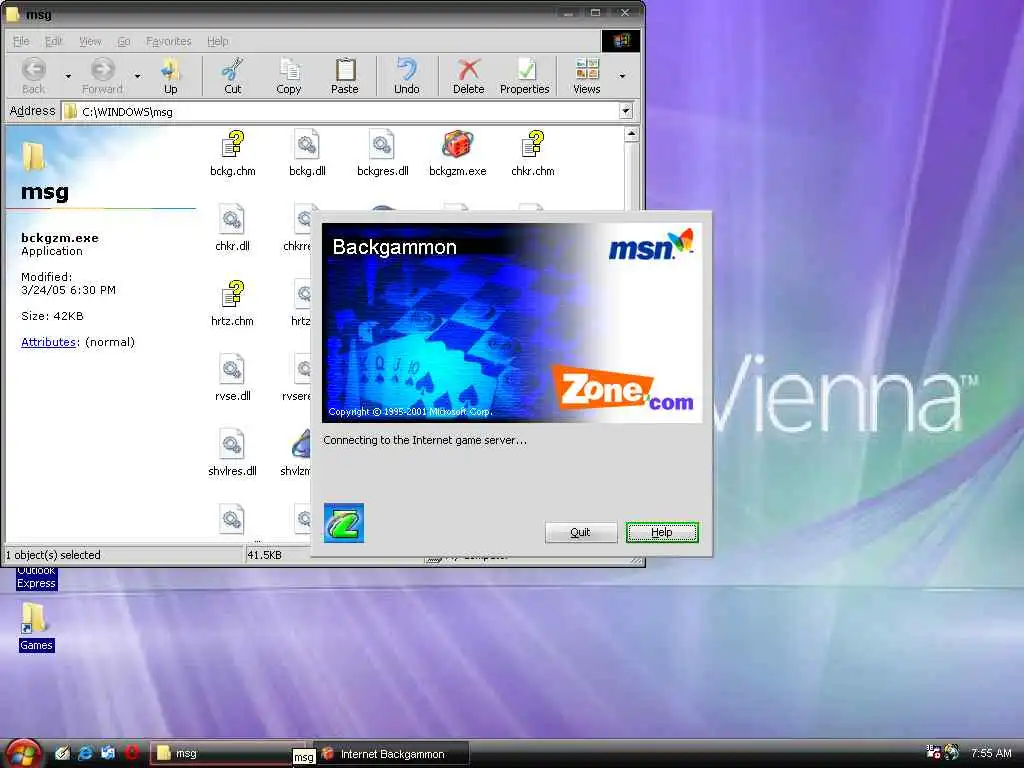Click the 'Modified: 3/24/05 6:30 PM' text

pos(69,283)
